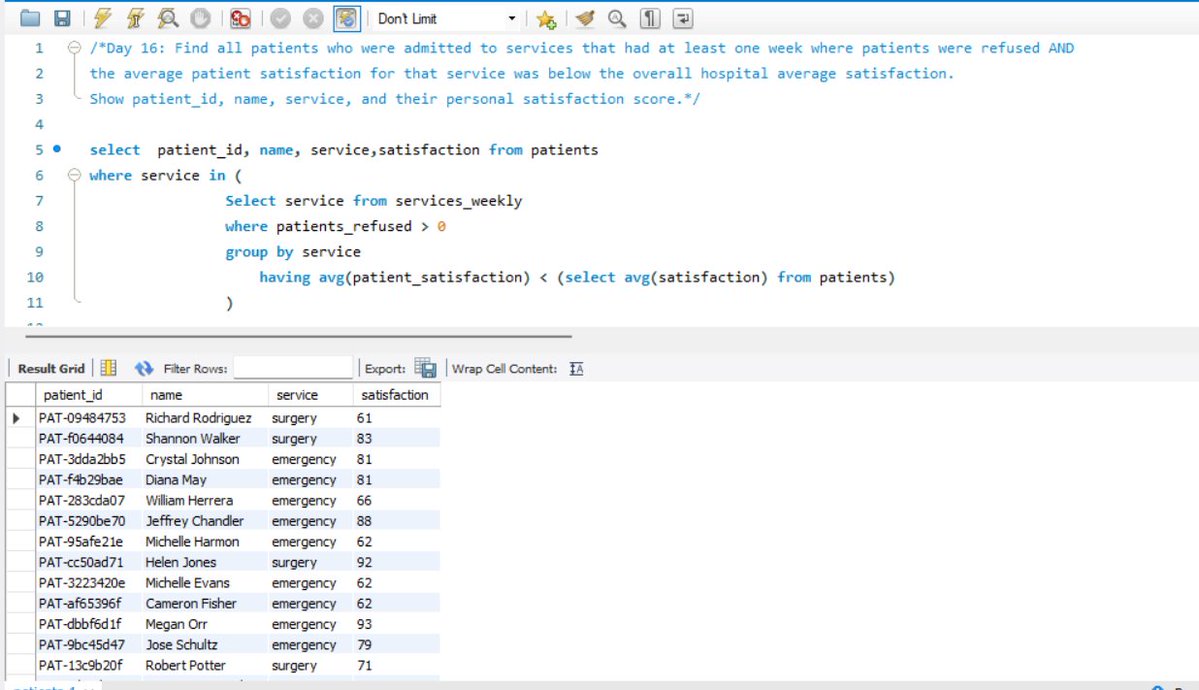The image size is (1199, 690).
Task: Toggle word wrapping icon
Action: [682, 18]
